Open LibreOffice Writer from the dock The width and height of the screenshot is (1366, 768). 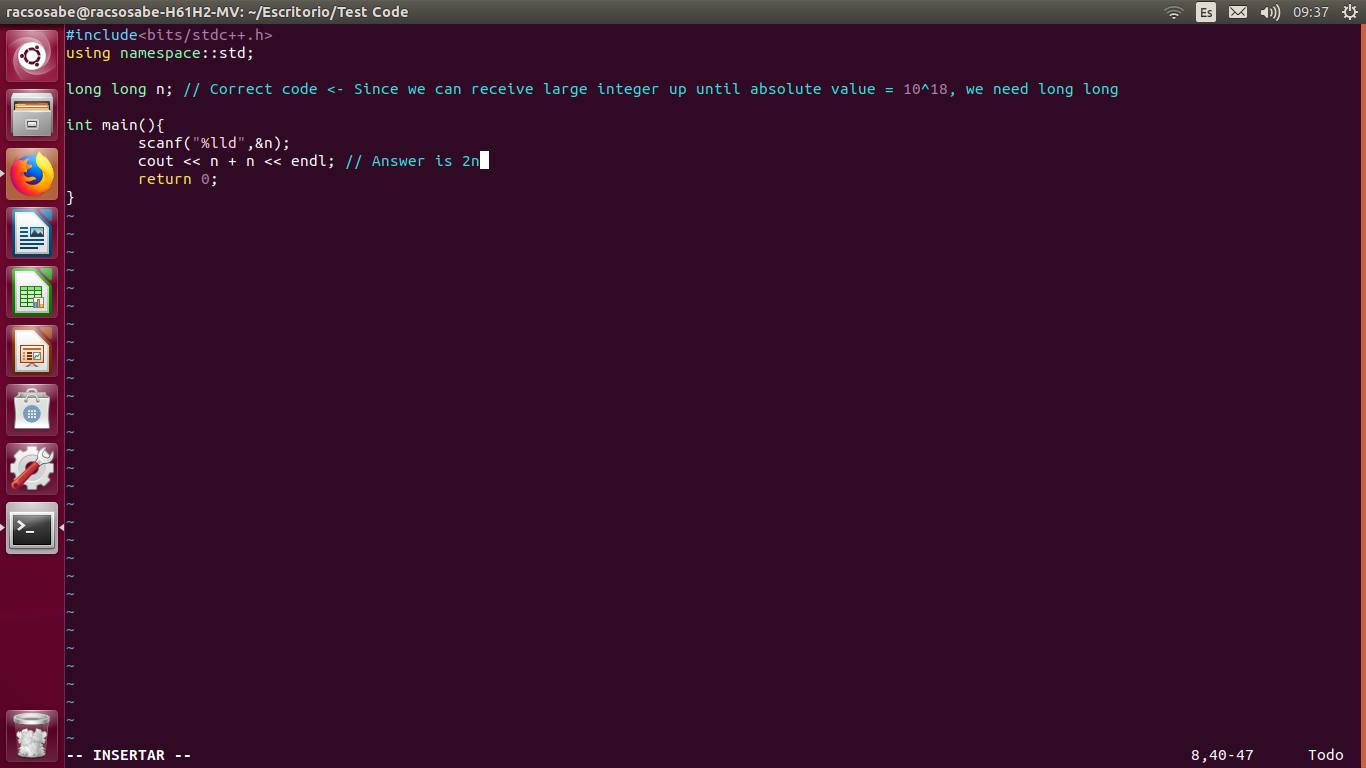click(32, 233)
